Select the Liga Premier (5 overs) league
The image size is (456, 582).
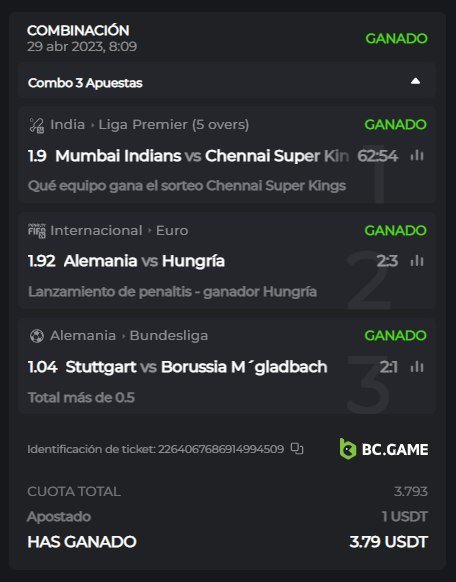pos(173,125)
